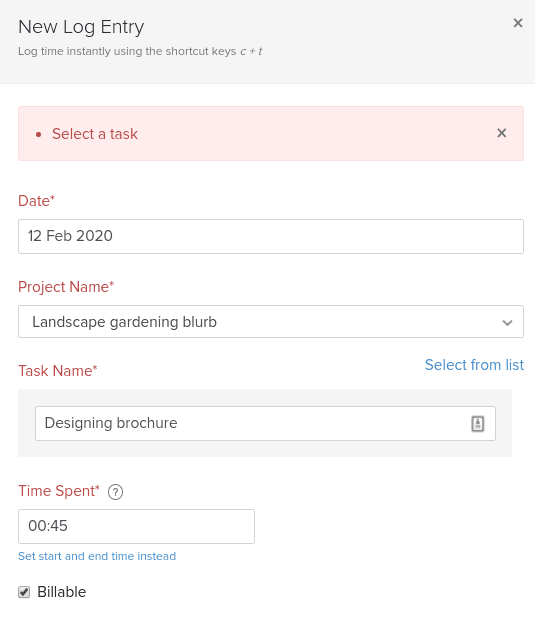Click the autofill icon in Task Name field

pyautogui.click(x=478, y=423)
